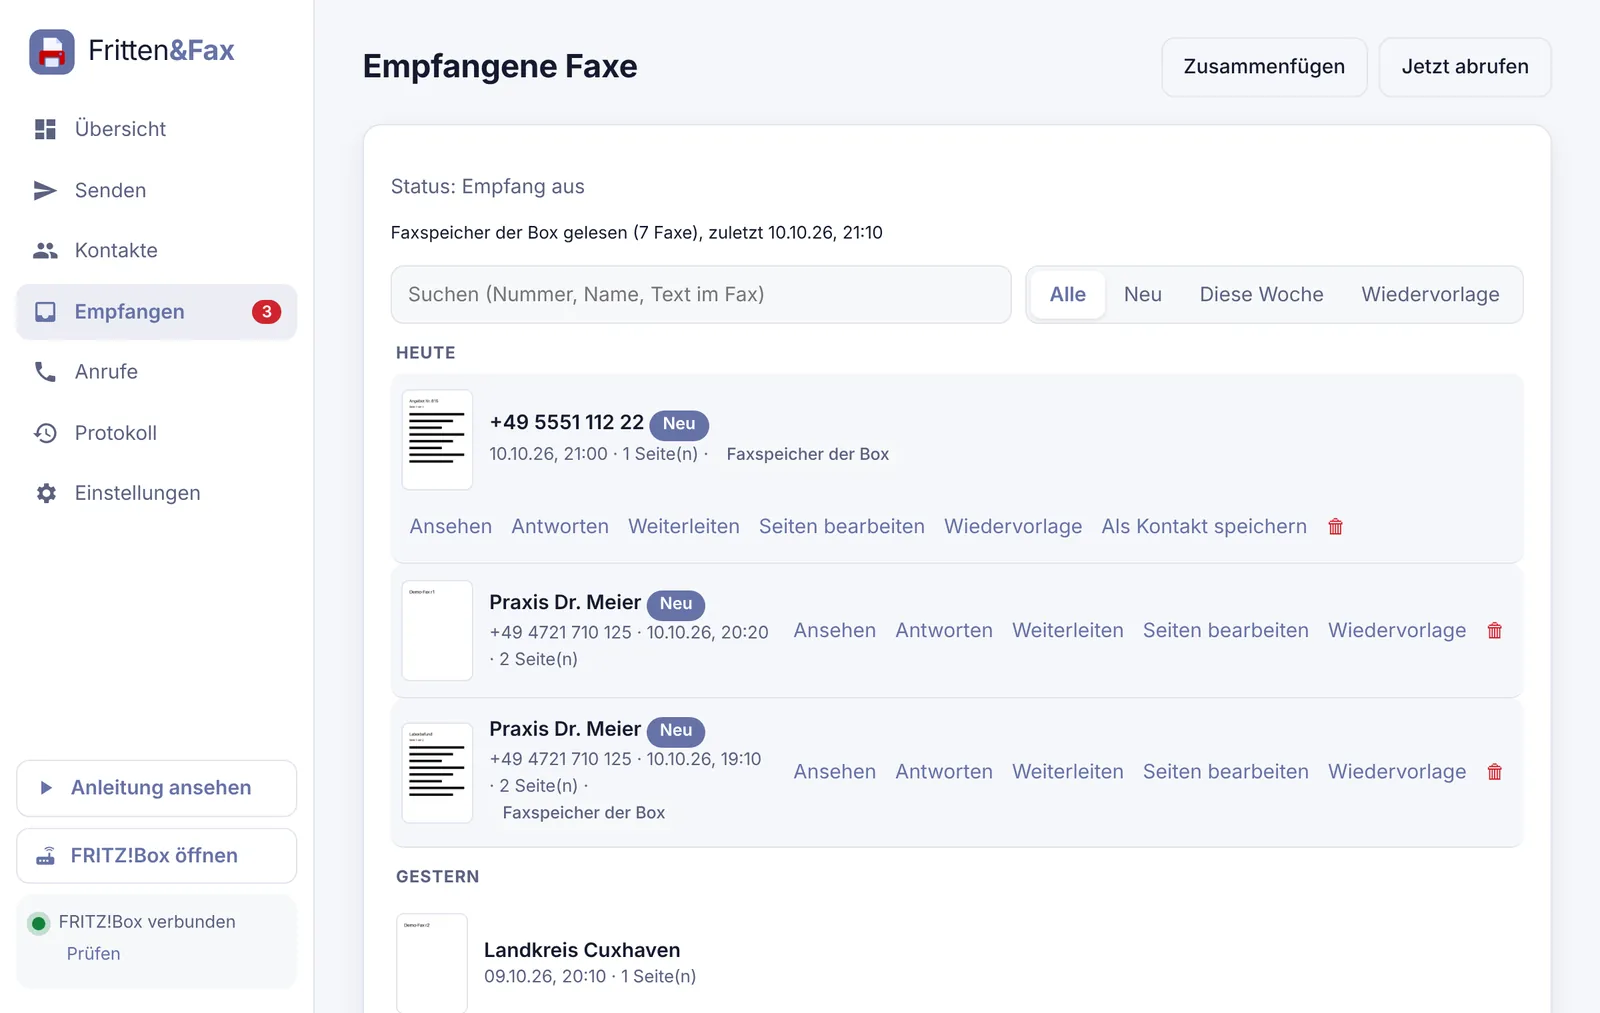The width and height of the screenshot is (1600, 1013).
Task: Click Seiten bearbeiten for +49 5551 112 22
Action: [x=842, y=527]
